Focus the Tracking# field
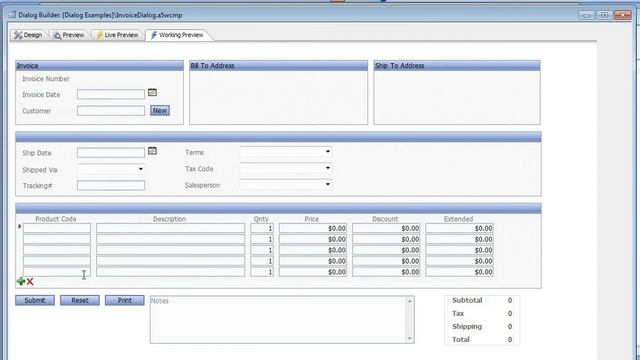The width and height of the screenshot is (640, 360). pyautogui.click(x=111, y=185)
